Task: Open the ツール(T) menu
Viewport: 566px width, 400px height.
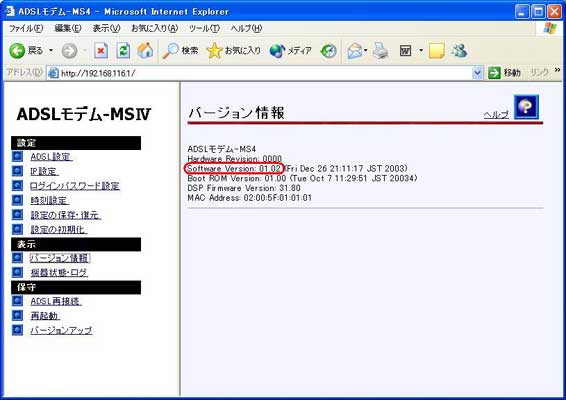Action: (x=204, y=28)
